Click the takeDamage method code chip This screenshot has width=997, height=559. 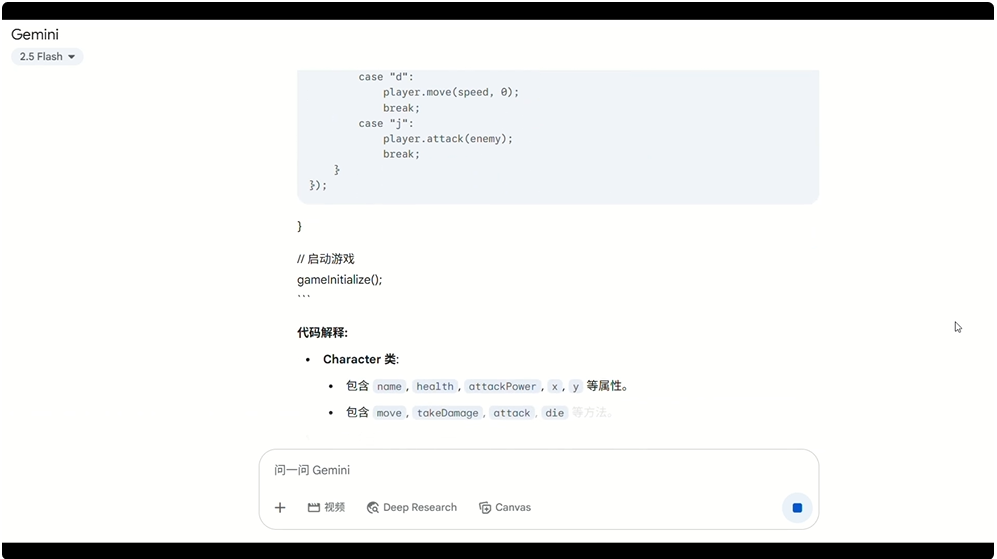click(x=448, y=413)
